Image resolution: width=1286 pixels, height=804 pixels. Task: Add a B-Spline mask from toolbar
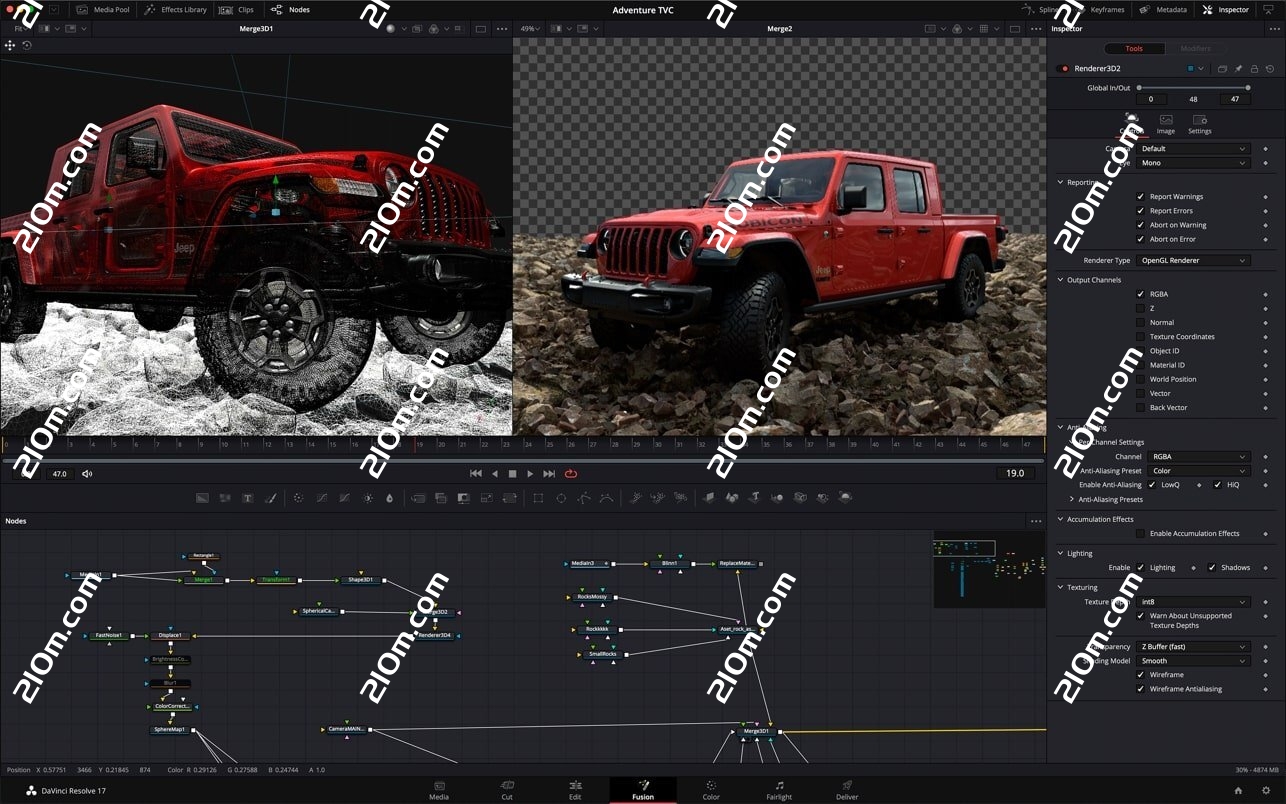click(x=607, y=497)
